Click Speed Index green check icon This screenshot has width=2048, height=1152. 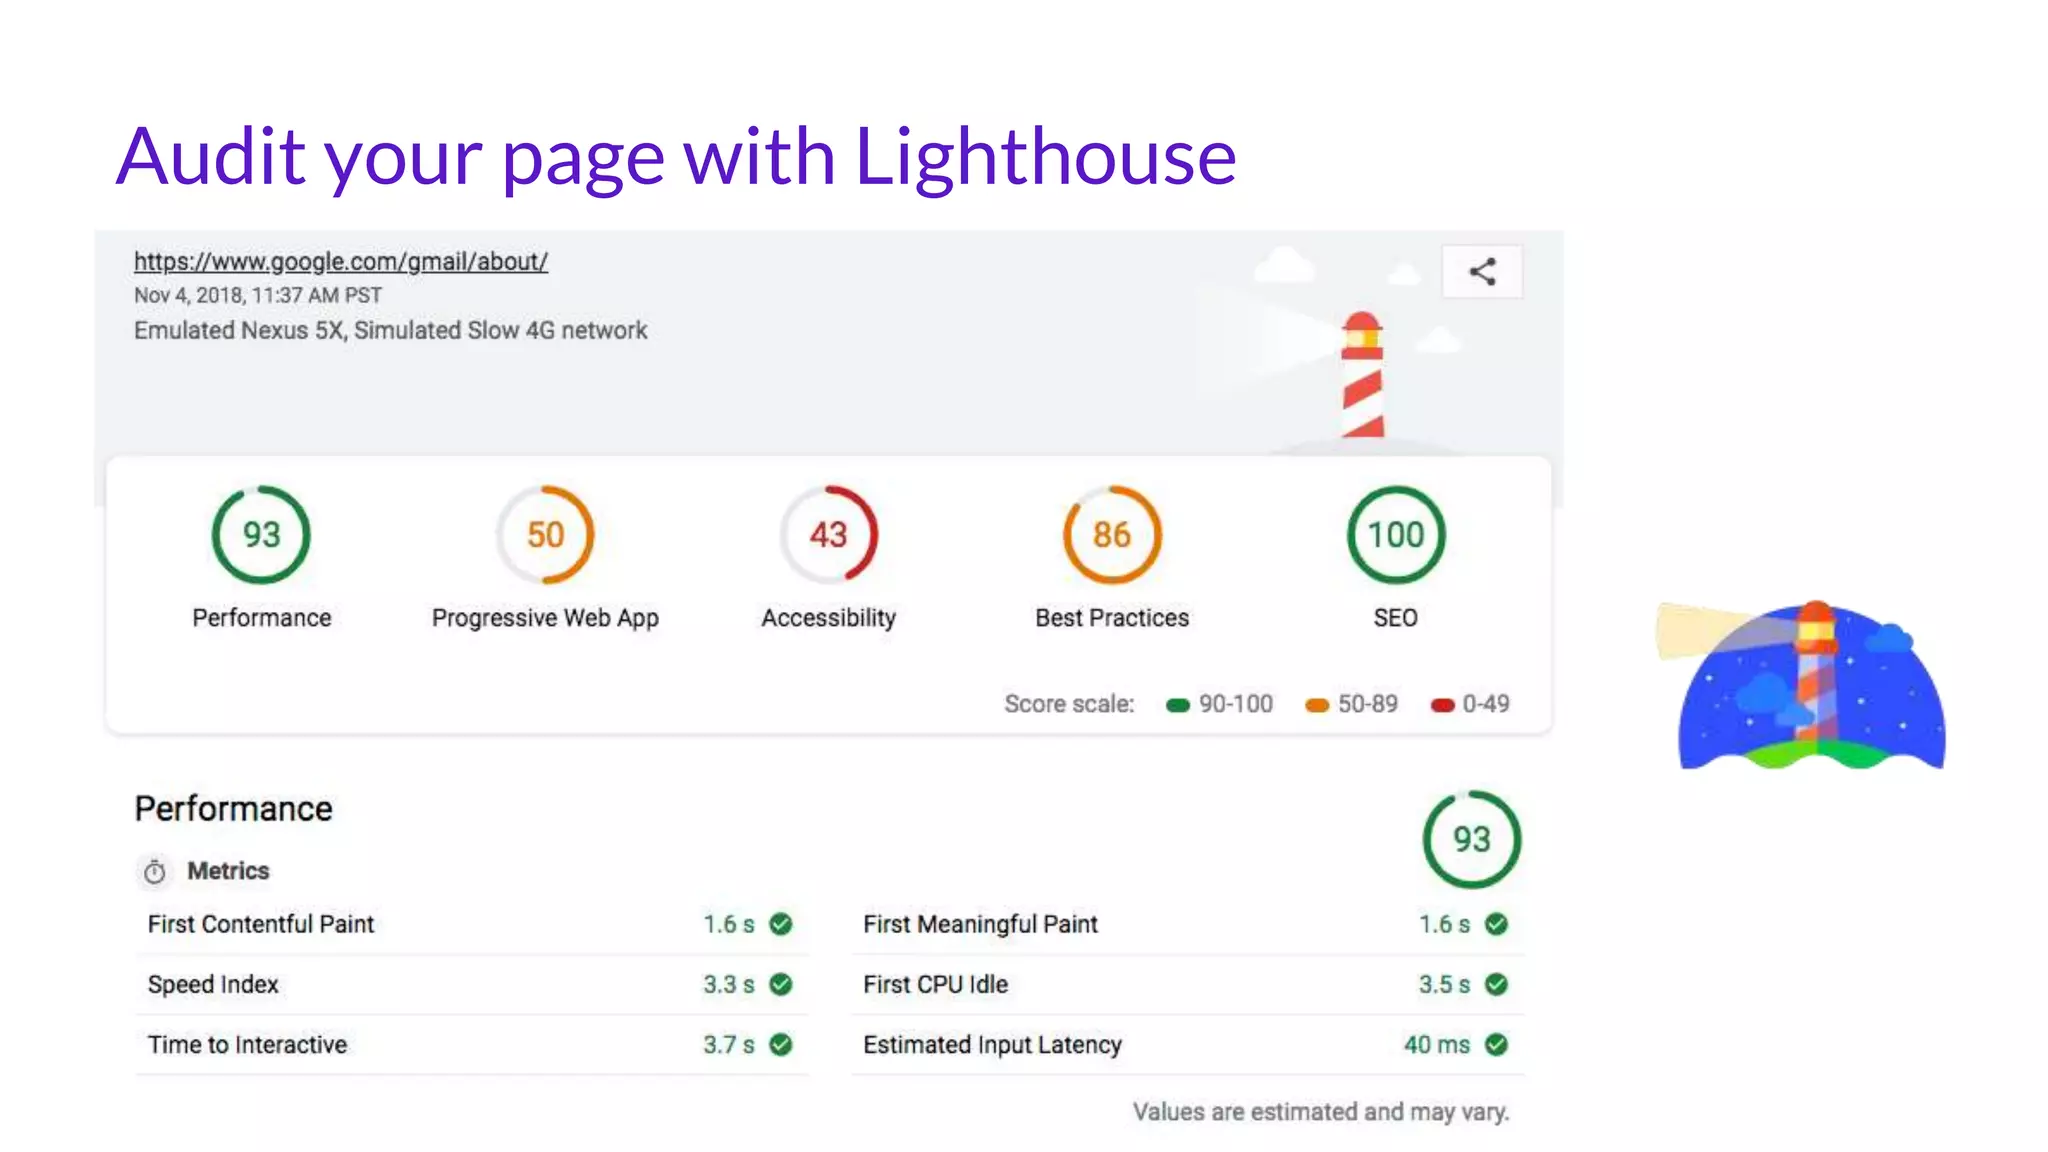coord(781,984)
